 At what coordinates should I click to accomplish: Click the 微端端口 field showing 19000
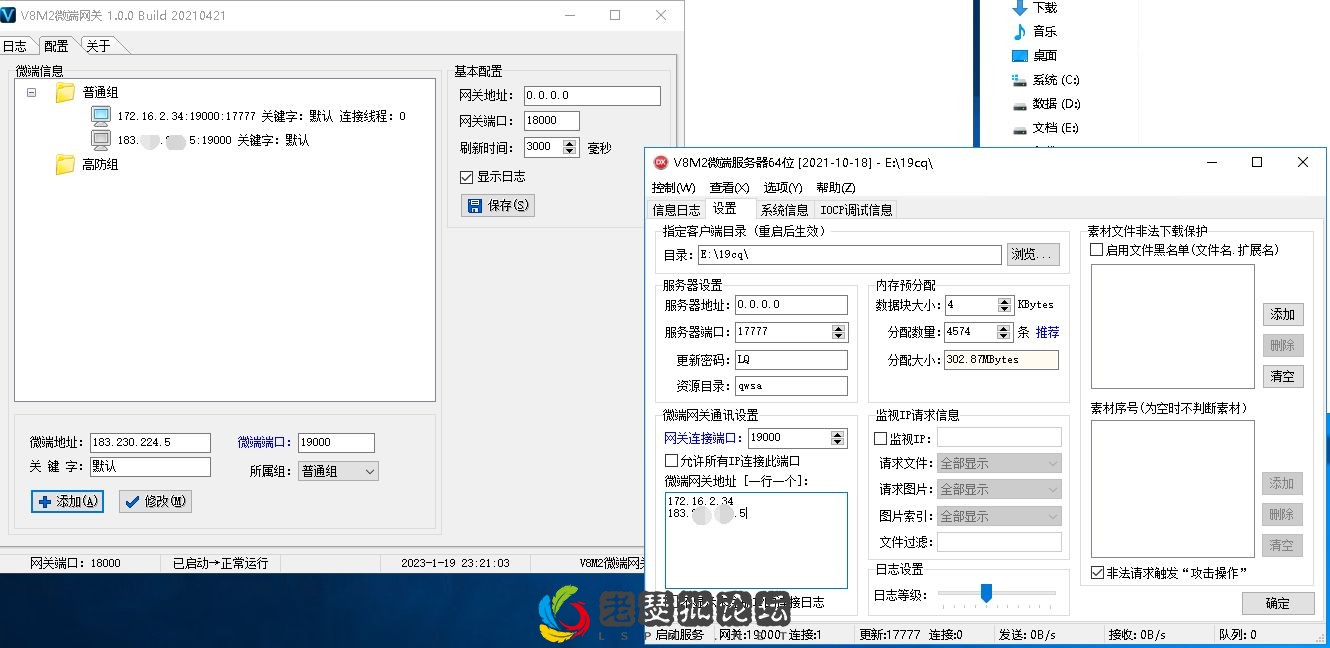coord(336,443)
